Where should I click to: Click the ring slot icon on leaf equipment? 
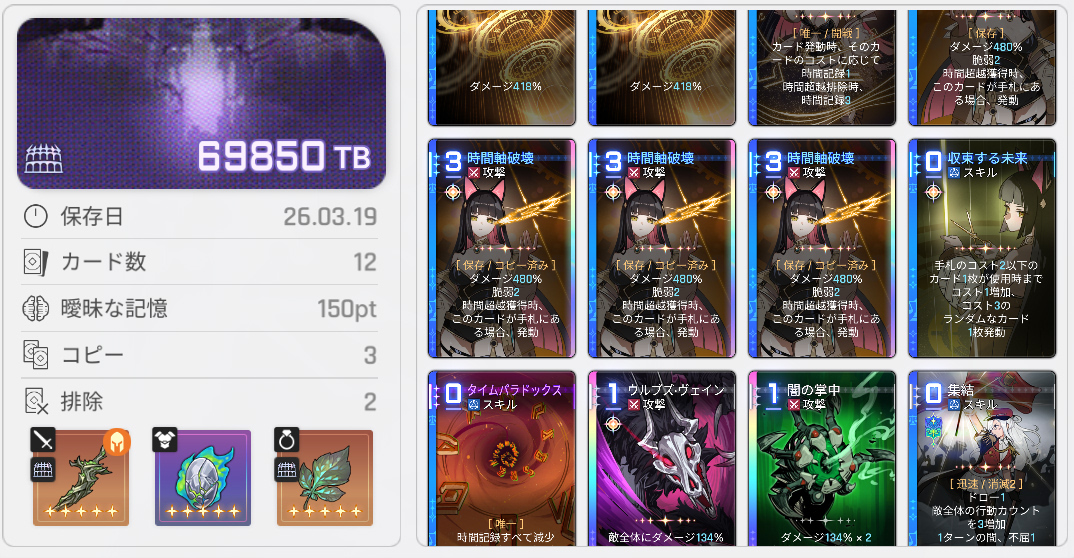[286, 440]
